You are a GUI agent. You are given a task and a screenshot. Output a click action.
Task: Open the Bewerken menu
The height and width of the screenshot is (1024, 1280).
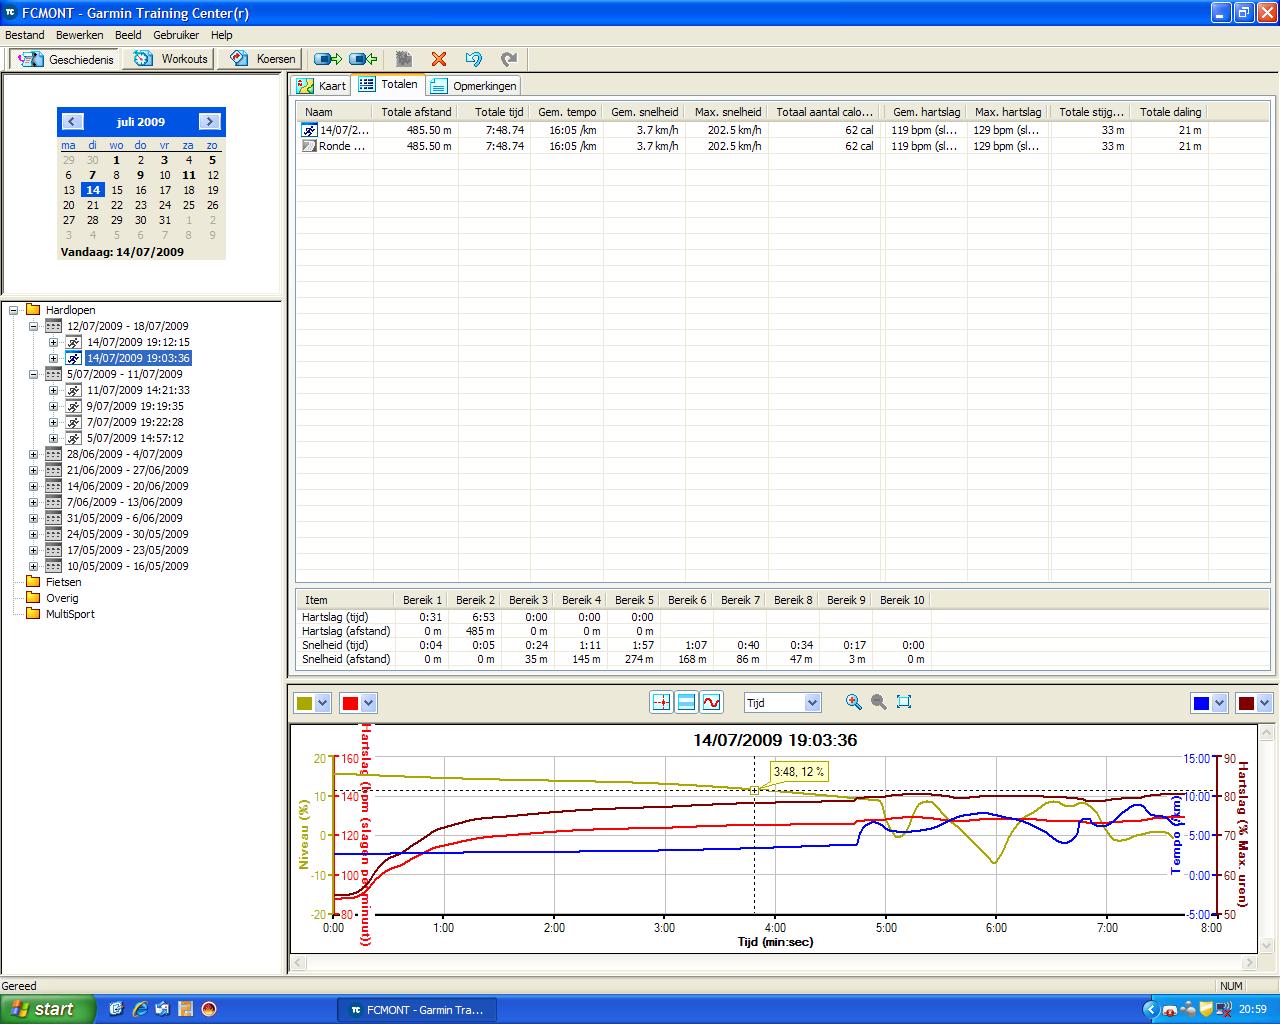coord(80,35)
